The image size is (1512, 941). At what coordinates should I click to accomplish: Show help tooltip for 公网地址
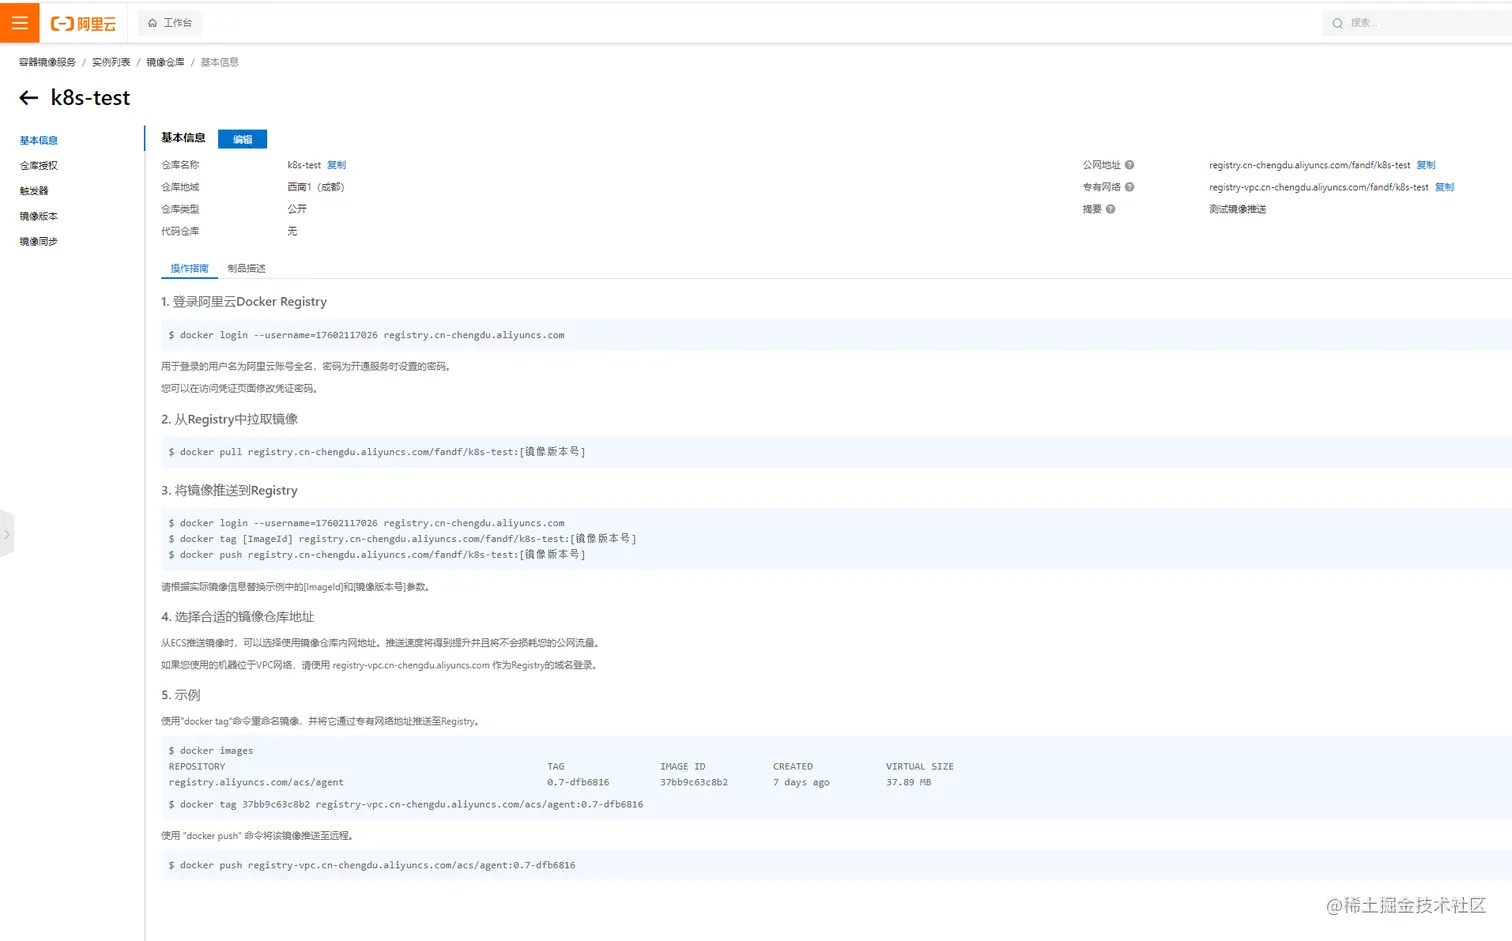1129,165
